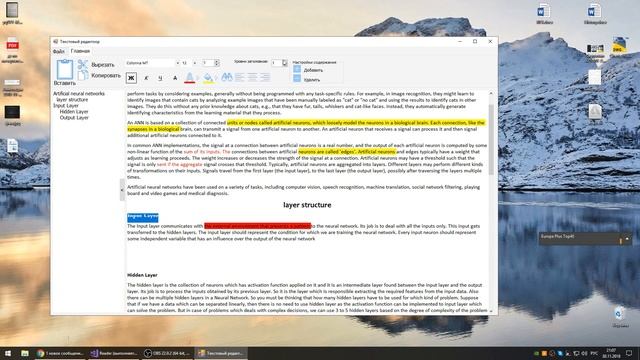This screenshot has width=640, height=360.
Task: Open the Recycle Bin desktop icon
Action: pos(620,318)
